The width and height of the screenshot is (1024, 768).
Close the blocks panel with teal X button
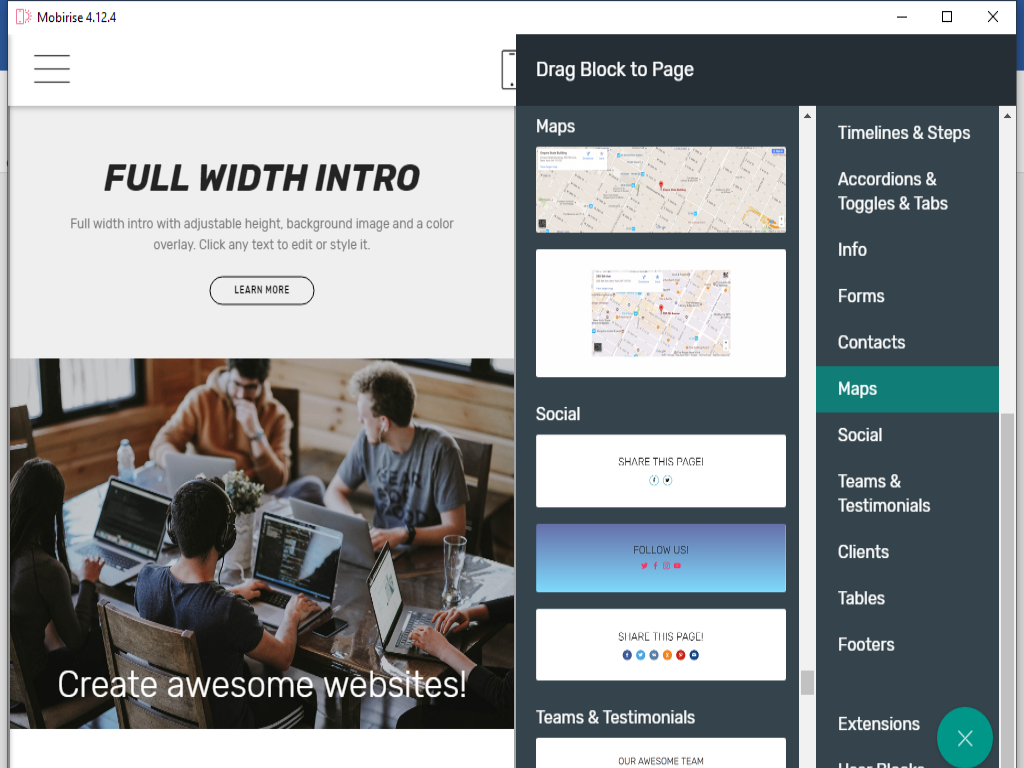tap(965, 738)
